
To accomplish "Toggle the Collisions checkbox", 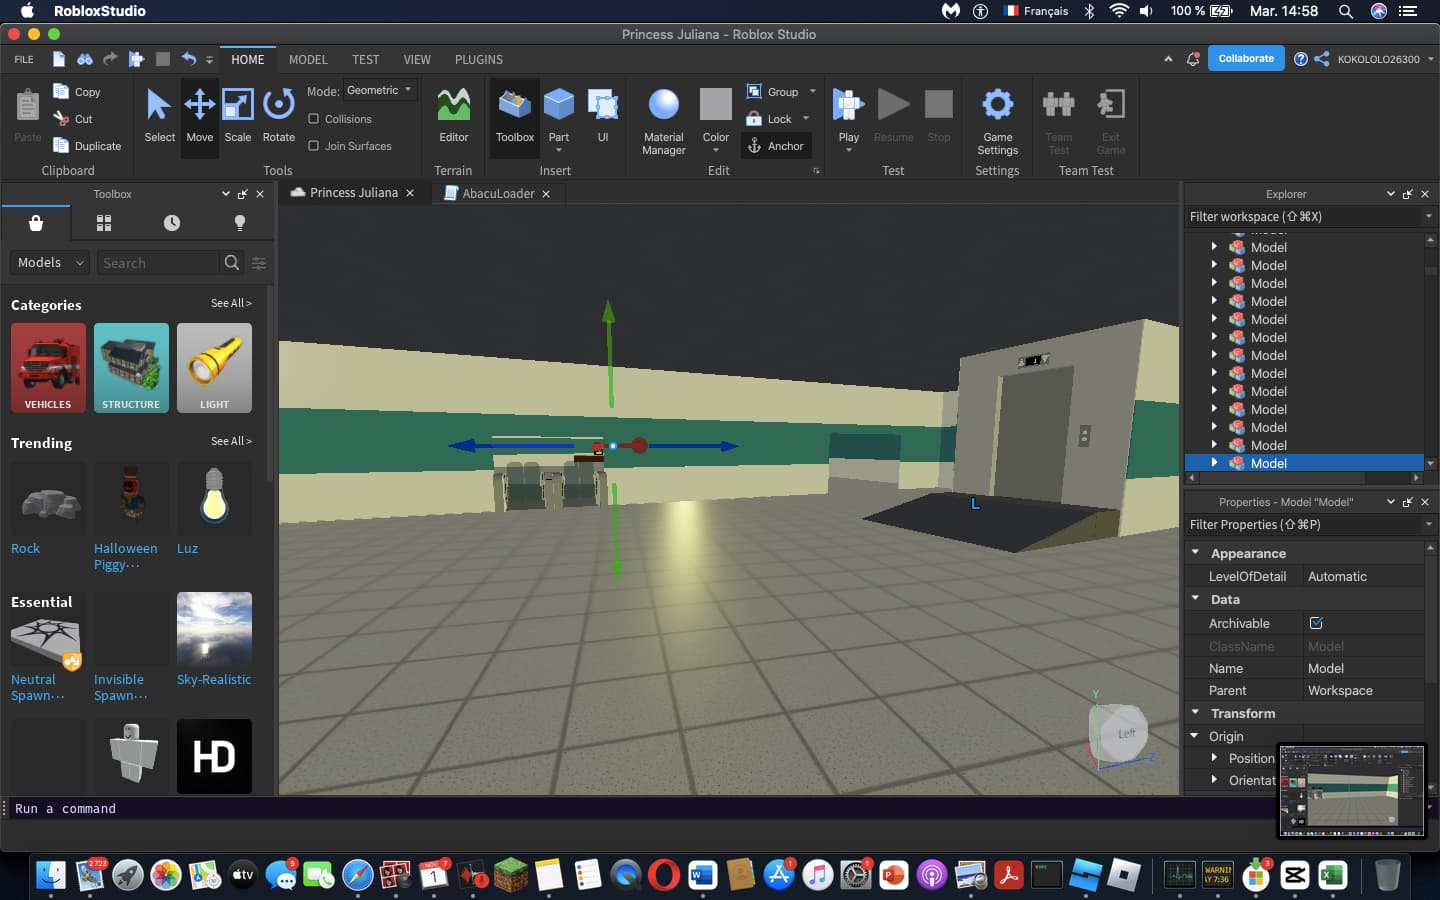I will click(x=314, y=119).
